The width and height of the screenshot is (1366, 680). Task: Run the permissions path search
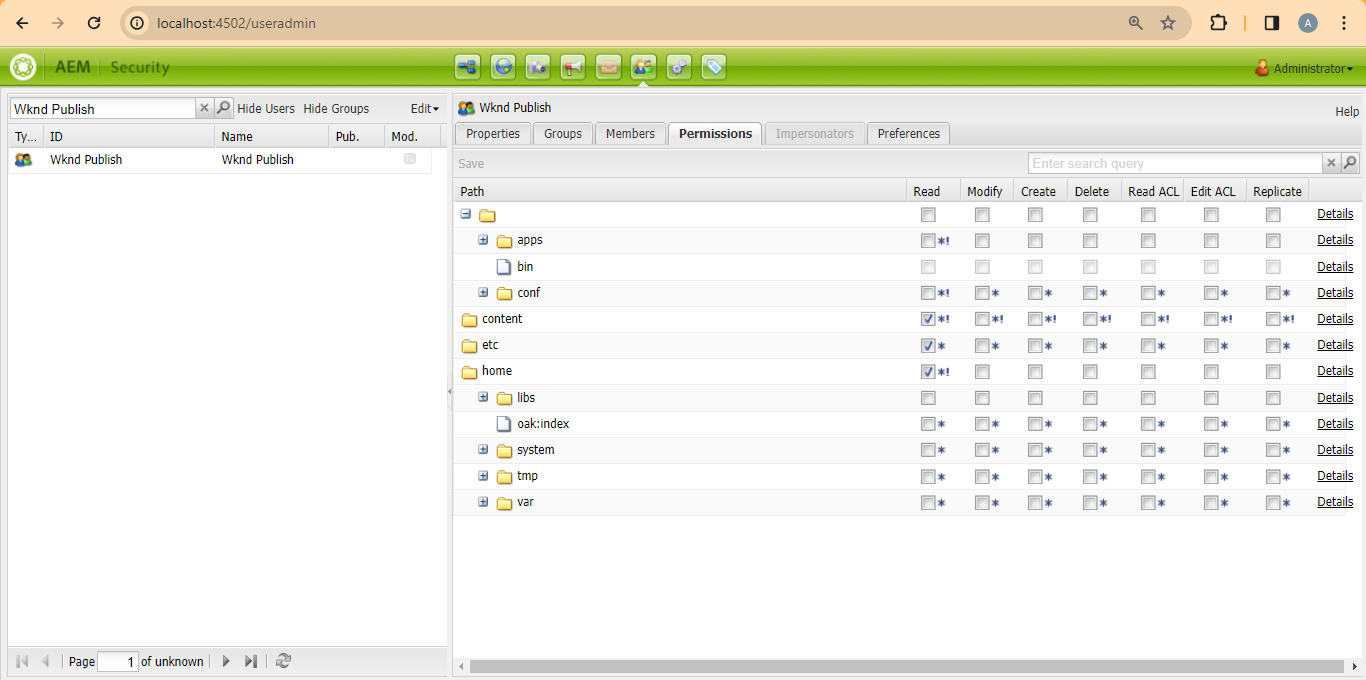(x=1350, y=163)
